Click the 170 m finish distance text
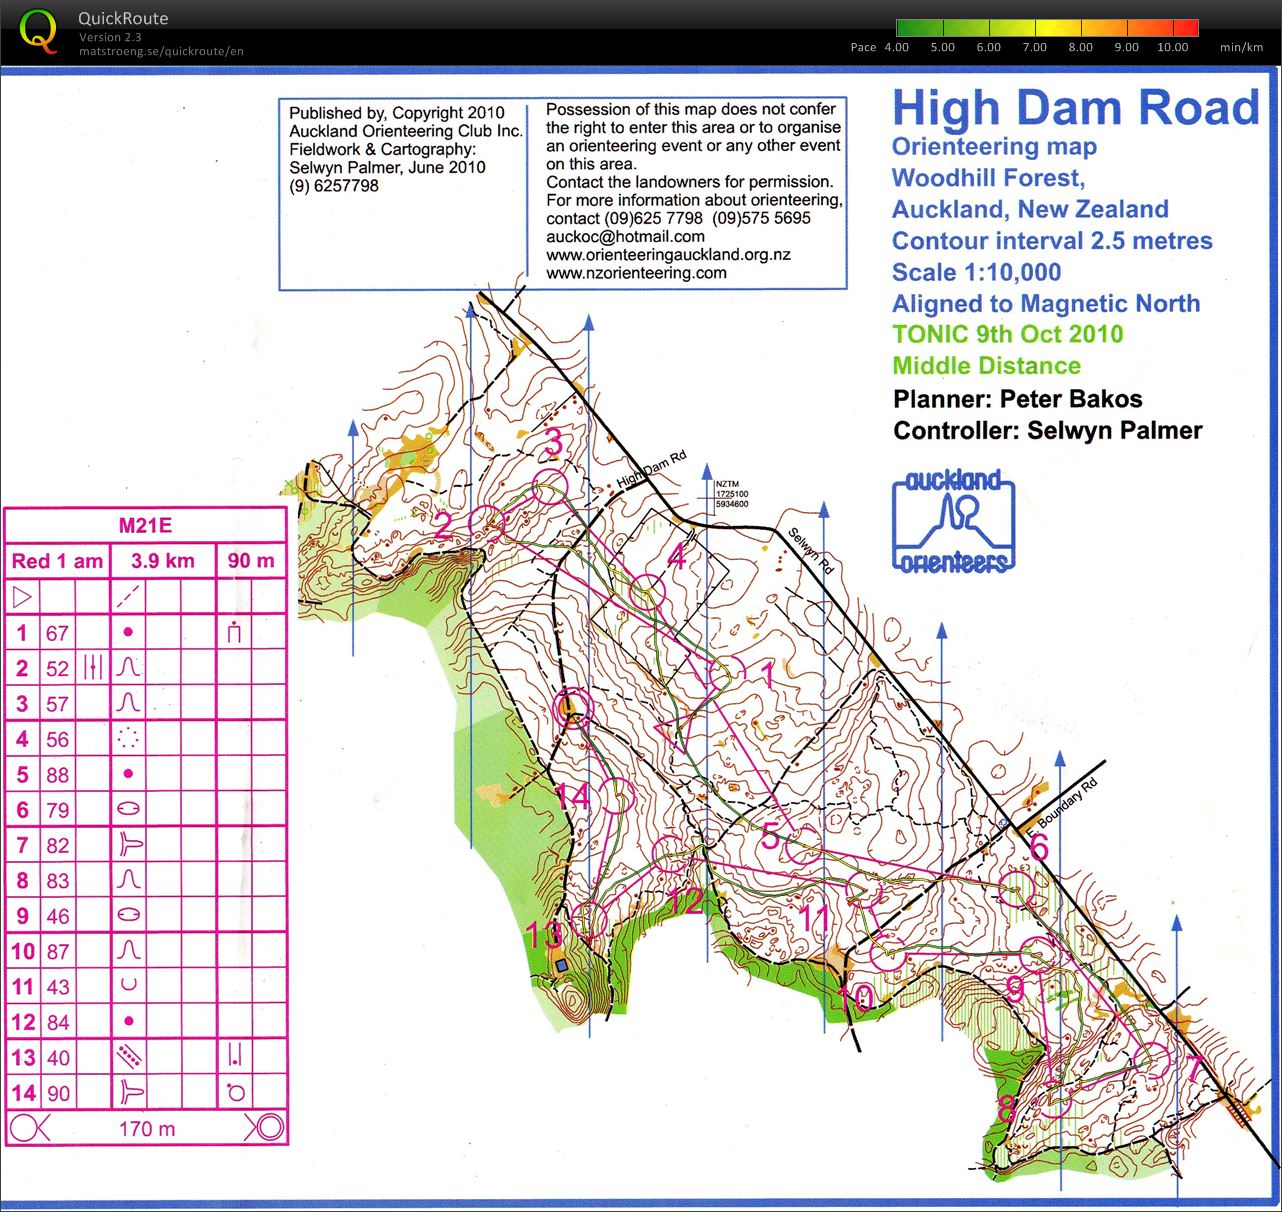The height and width of the screenshot is (1212, 1282). (x=147, y=1129)
